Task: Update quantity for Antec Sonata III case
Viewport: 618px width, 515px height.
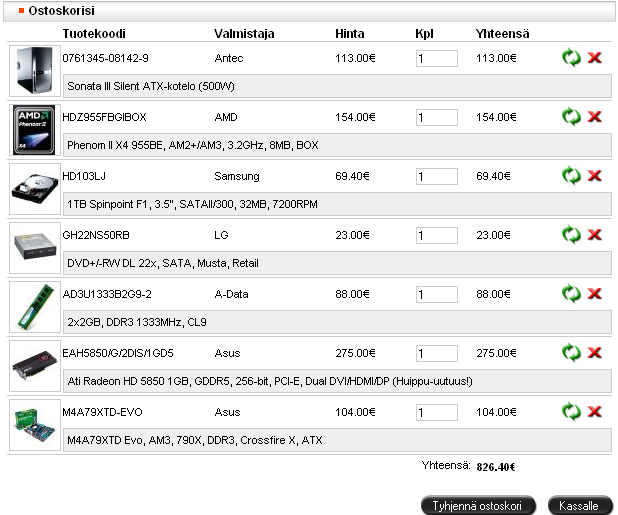Action: [571, 58]
